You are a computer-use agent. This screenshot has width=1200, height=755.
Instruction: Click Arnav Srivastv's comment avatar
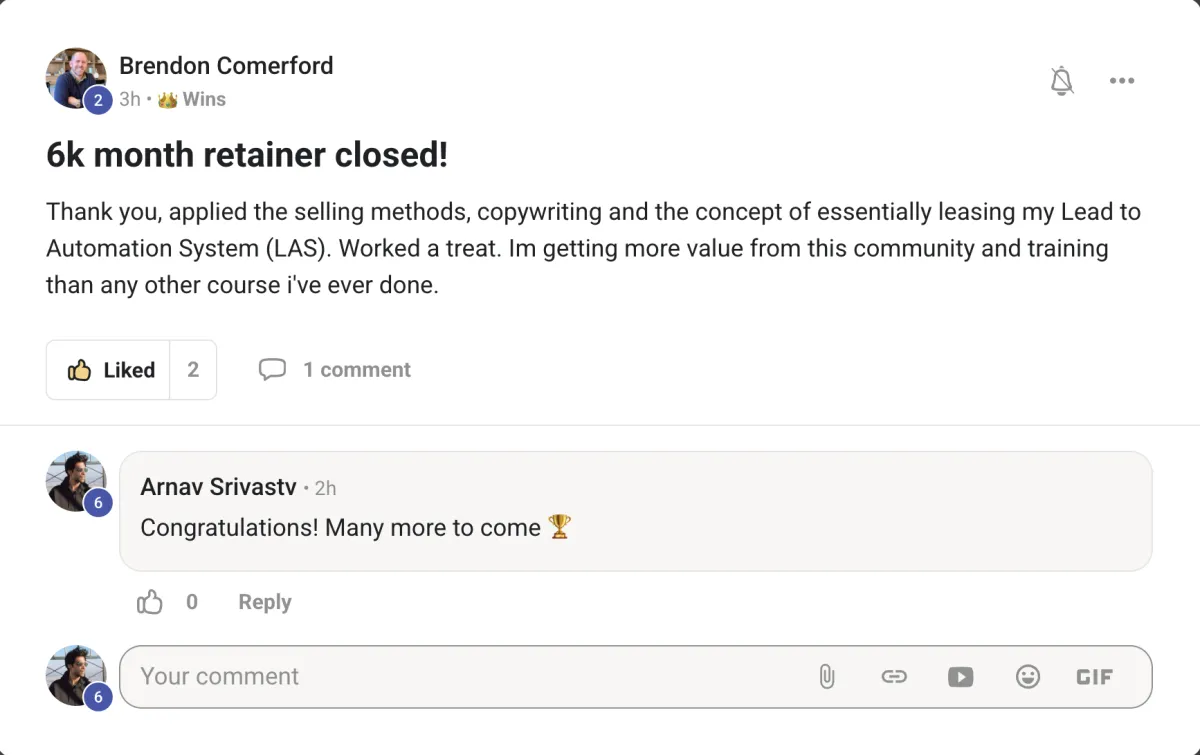pyautogui.click(x=77, y=482)
